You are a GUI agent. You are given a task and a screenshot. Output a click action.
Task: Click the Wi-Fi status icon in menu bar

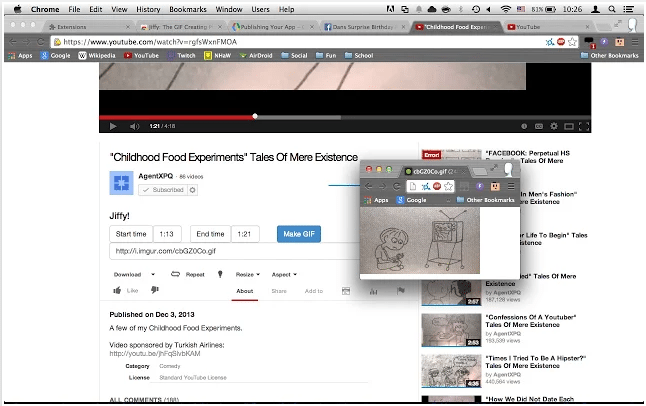pos(506,9)
